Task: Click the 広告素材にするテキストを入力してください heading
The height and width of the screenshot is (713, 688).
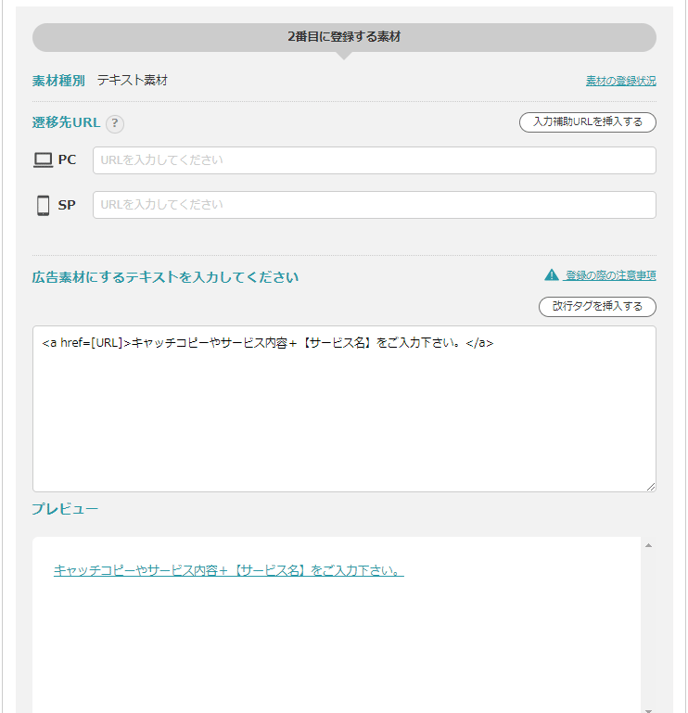Action: (165, 277)
